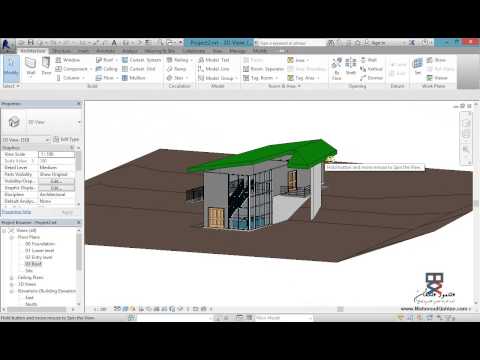This screenshot has height=360, width=480.
Task: Open the Collaborate ribbon tab
Action: pyautogui.click(x=194, y=51)
